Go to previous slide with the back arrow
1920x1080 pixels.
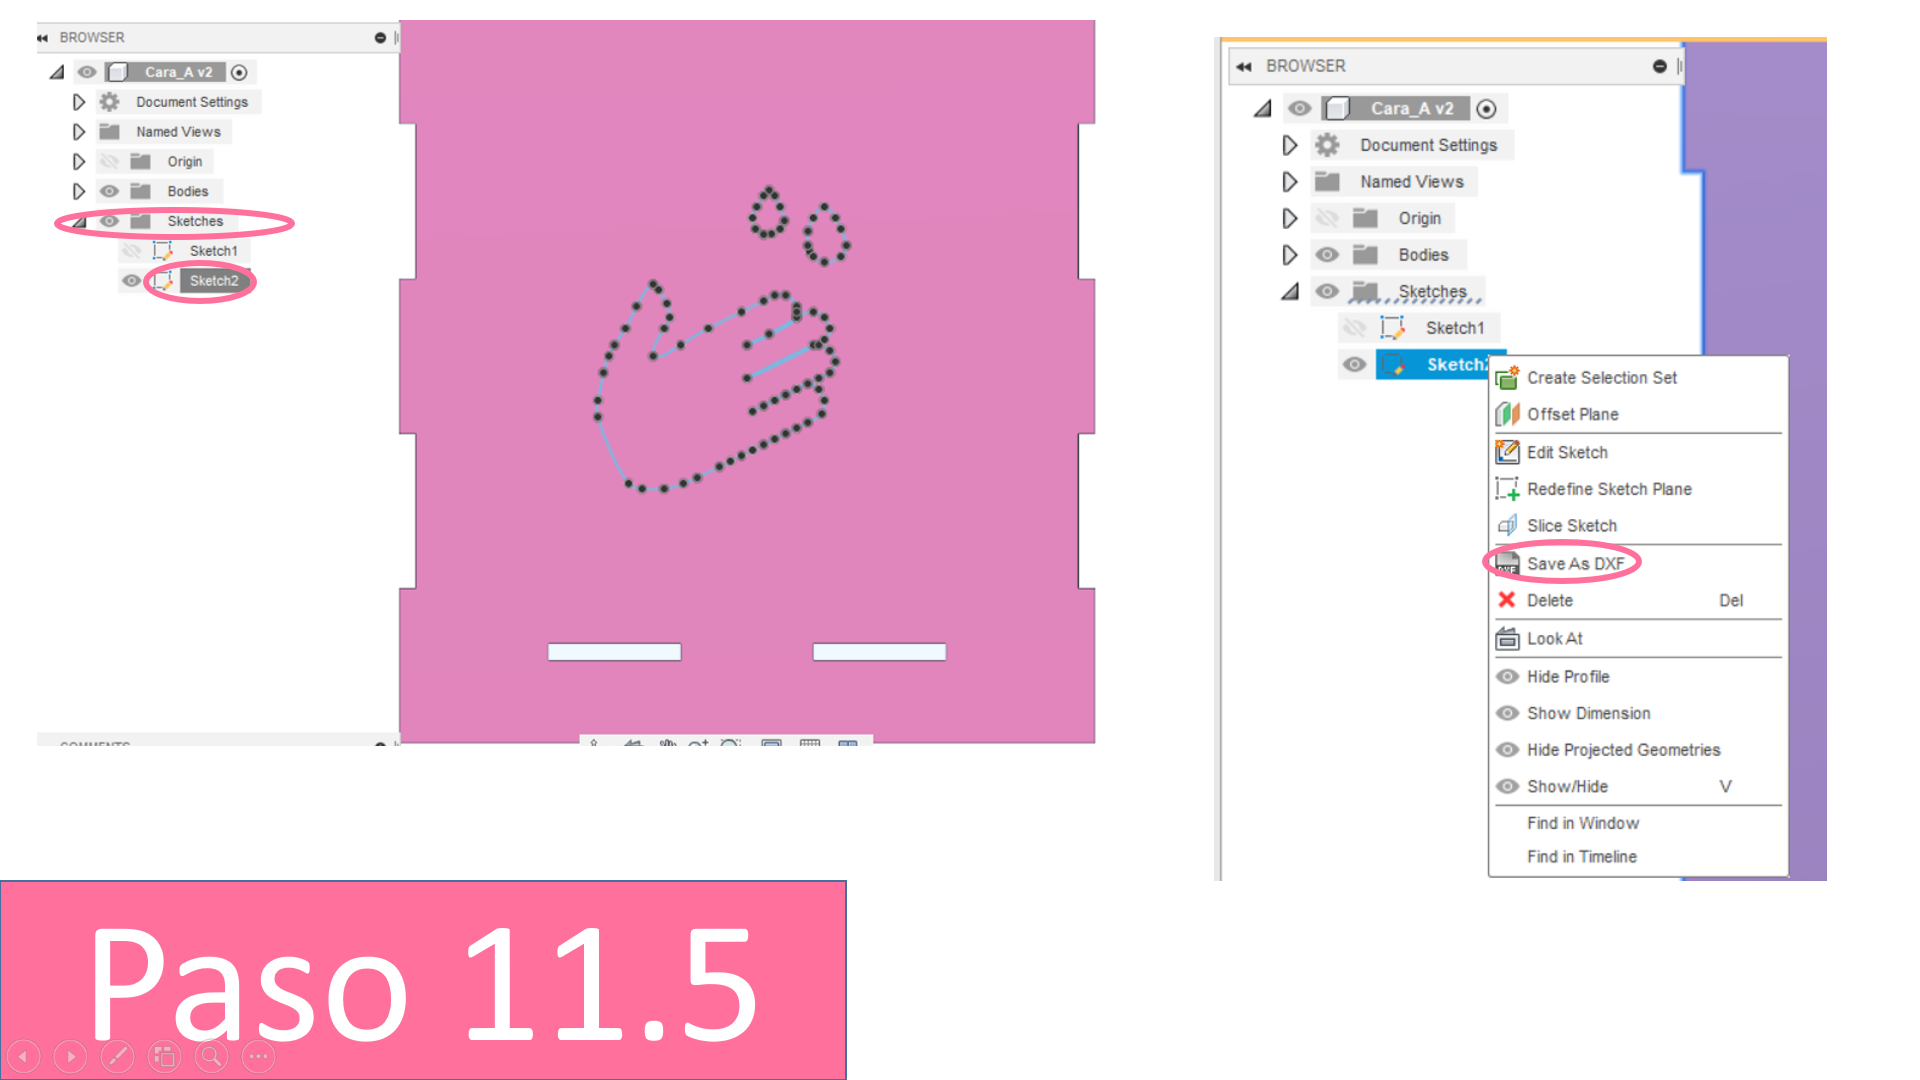pyautogui.click(x=24, y=1056)
